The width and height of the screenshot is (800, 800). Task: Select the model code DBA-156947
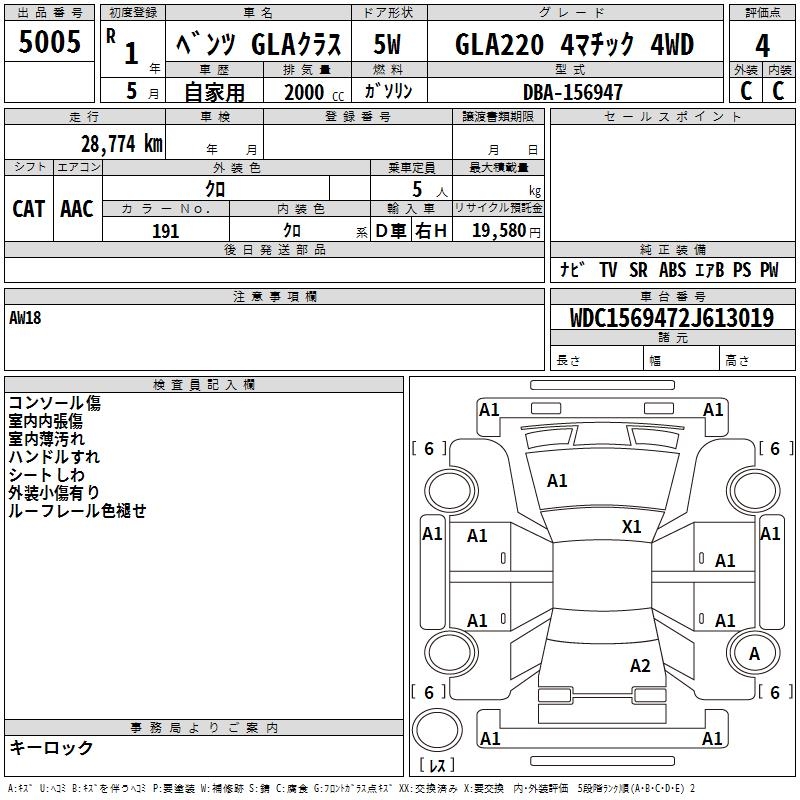[573, 92]
